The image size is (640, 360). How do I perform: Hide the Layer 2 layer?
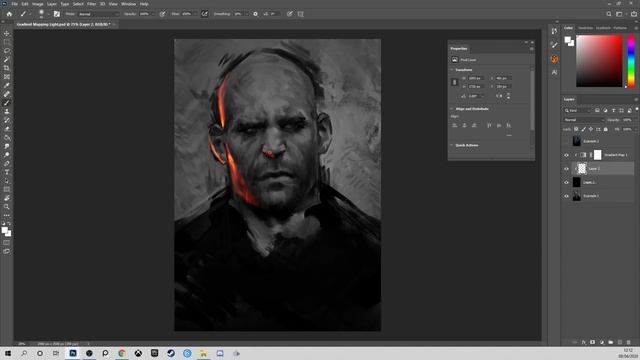tap(566, 169)
